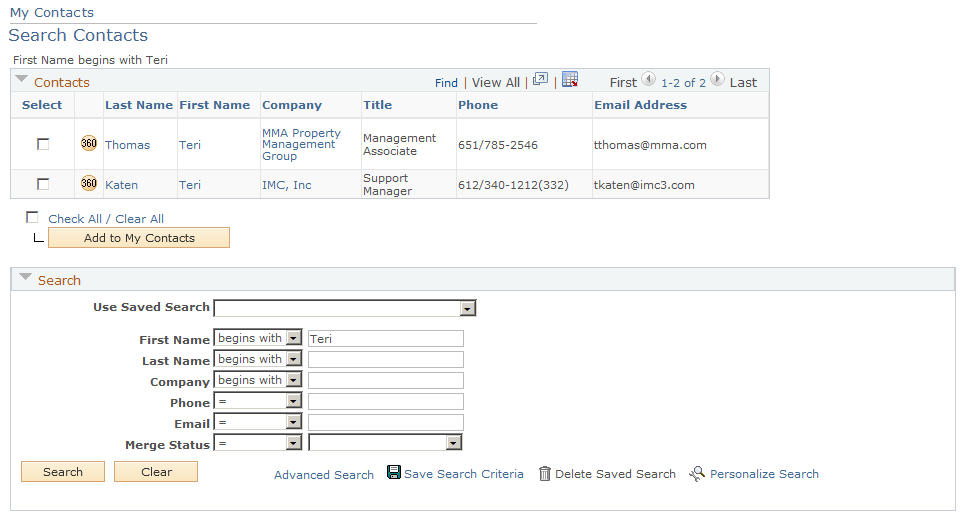Open 360 view icon for Thomas
The image size is (963, 518).
89,144
